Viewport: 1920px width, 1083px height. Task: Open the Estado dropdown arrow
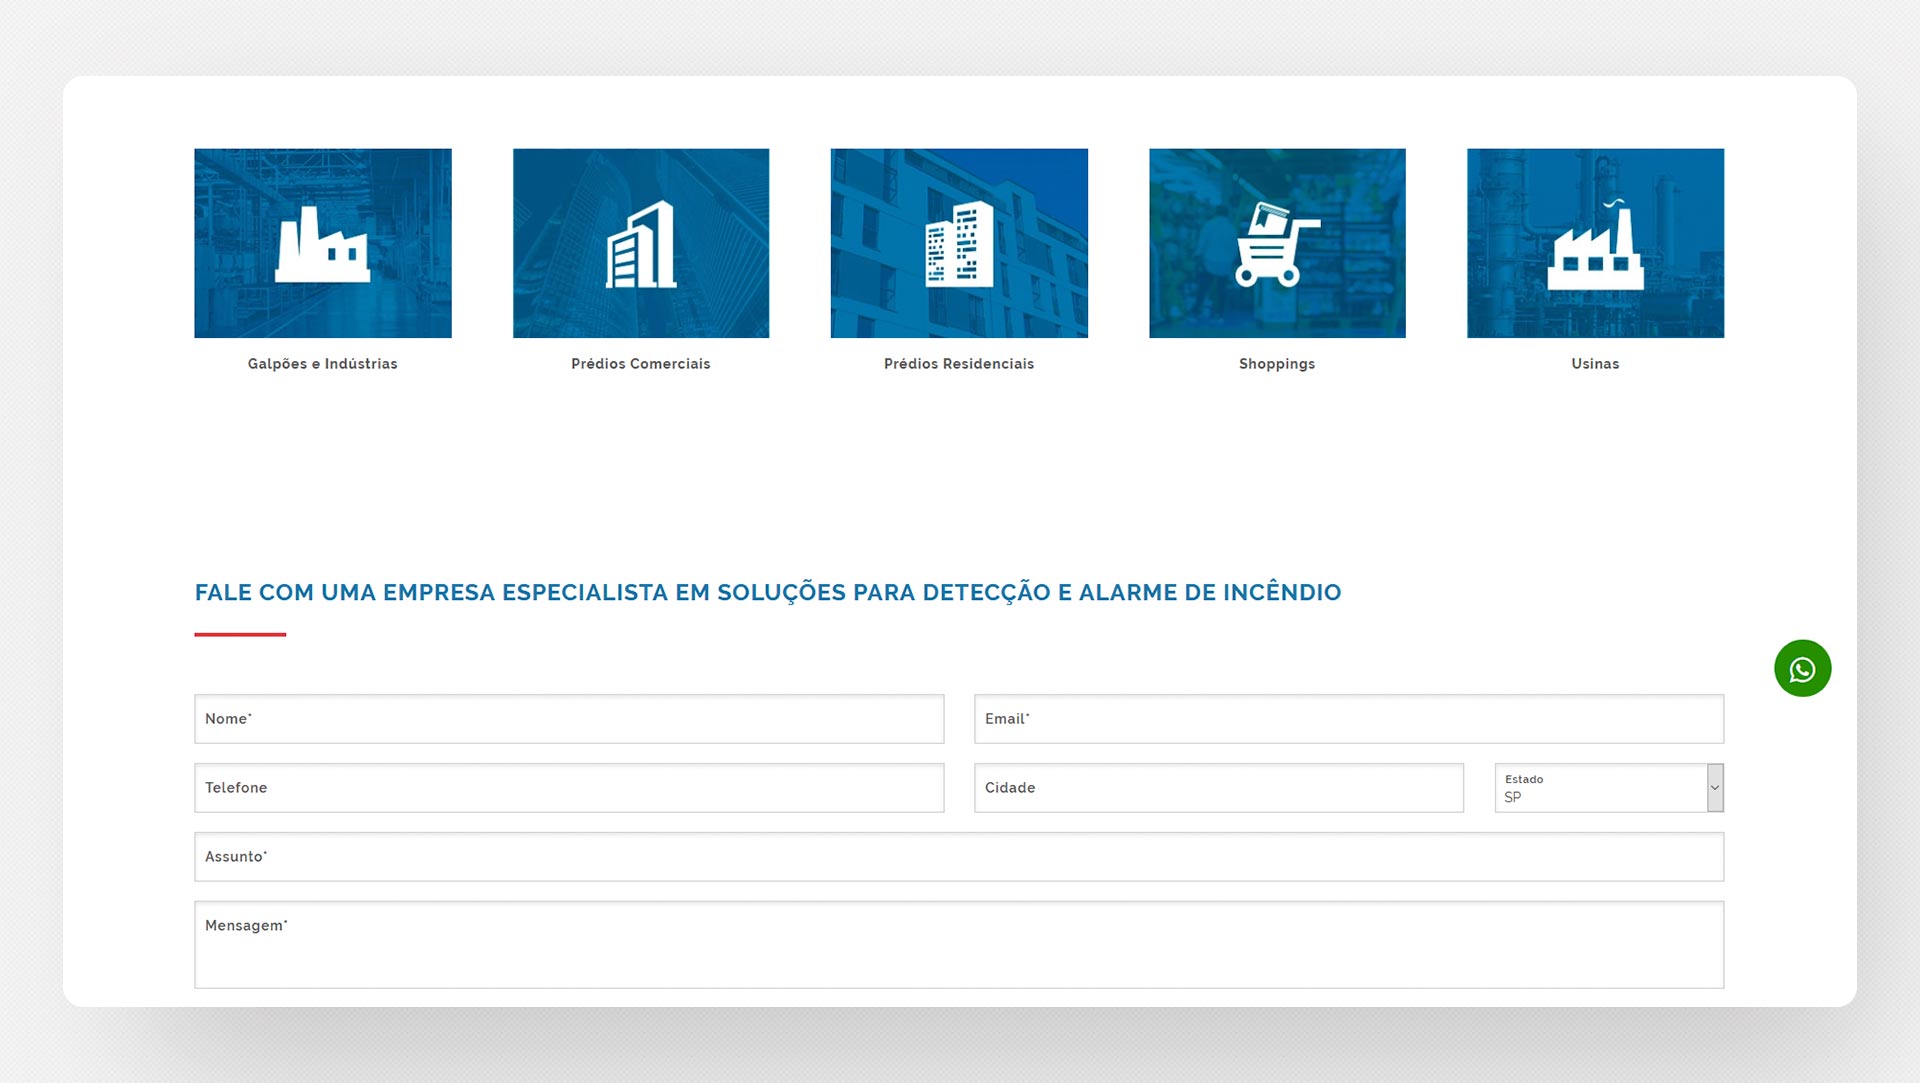pyautogui.click(x=1715, y=788)
